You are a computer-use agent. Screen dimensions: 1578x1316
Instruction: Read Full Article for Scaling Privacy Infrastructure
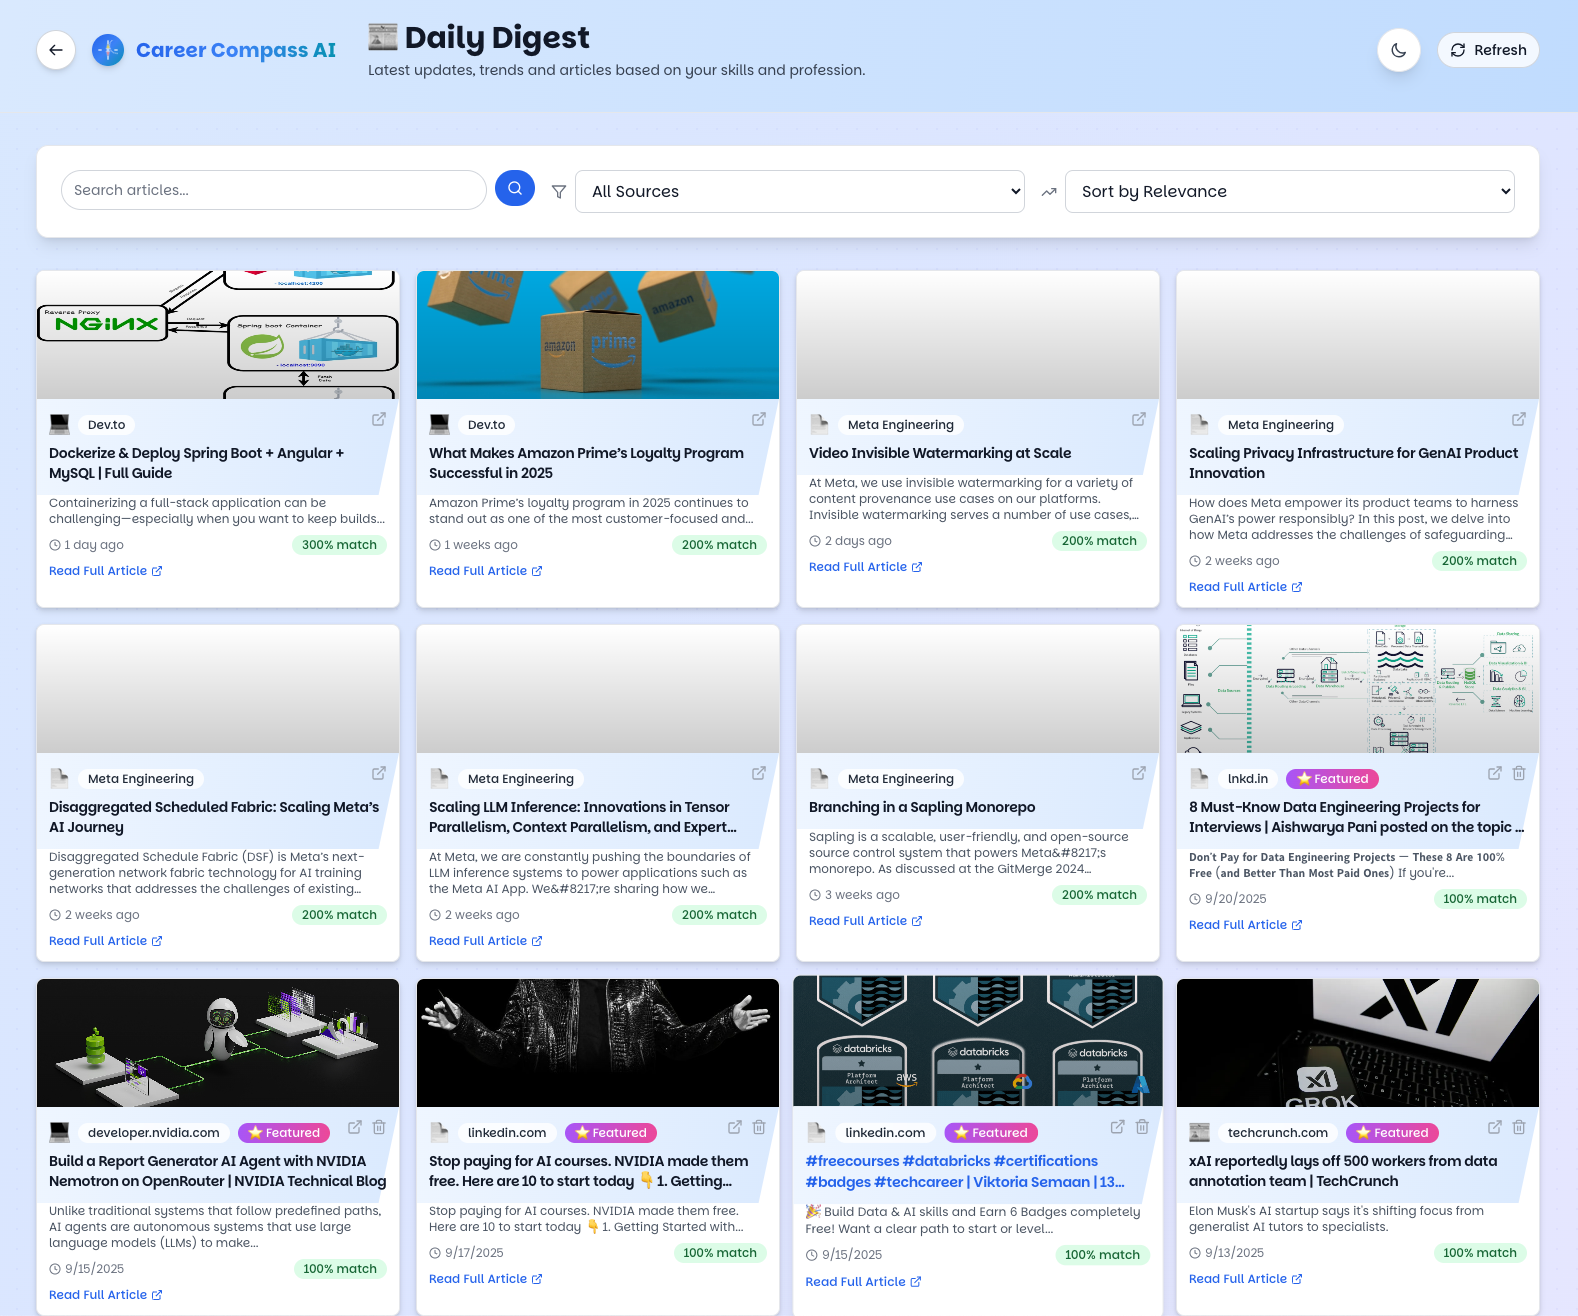1246,587
